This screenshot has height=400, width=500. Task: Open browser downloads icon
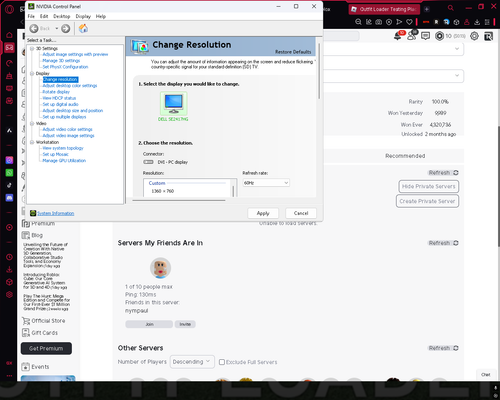[x=477, y=22]
